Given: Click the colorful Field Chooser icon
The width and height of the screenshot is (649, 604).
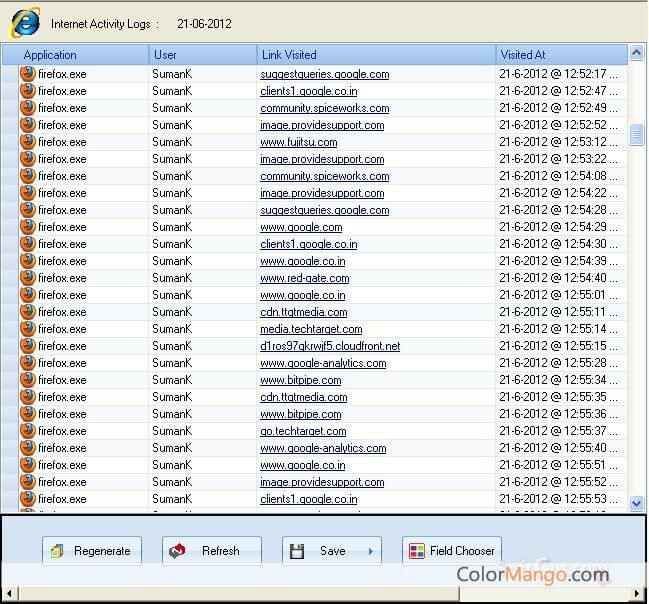Looking at the screenshot, I should [417, 551].
